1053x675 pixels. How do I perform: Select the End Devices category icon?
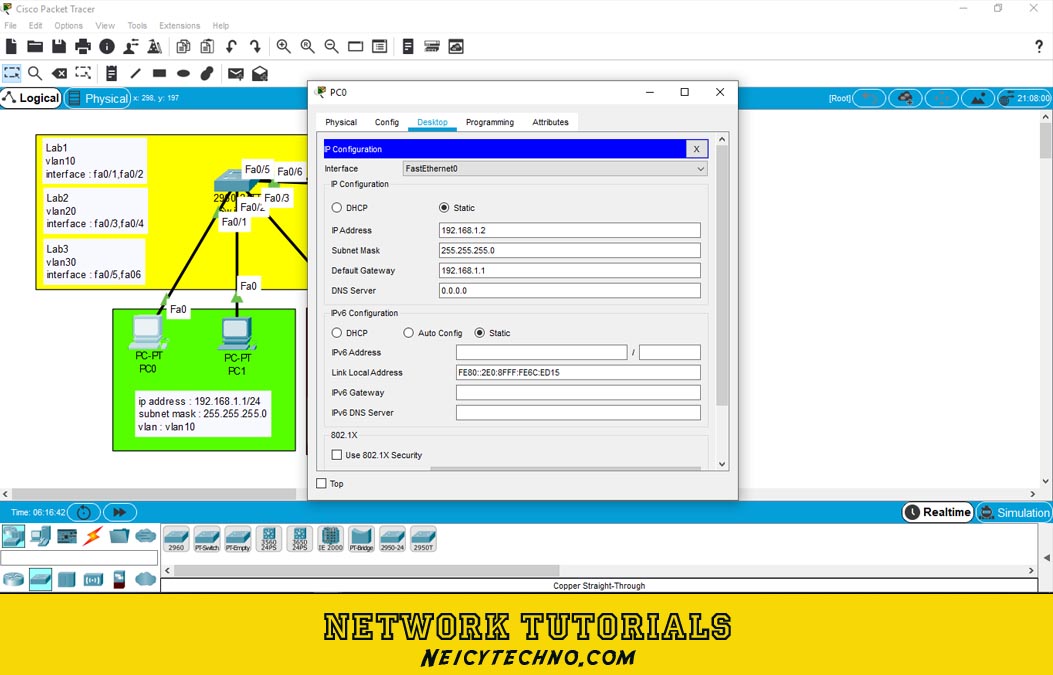(40, 535)
